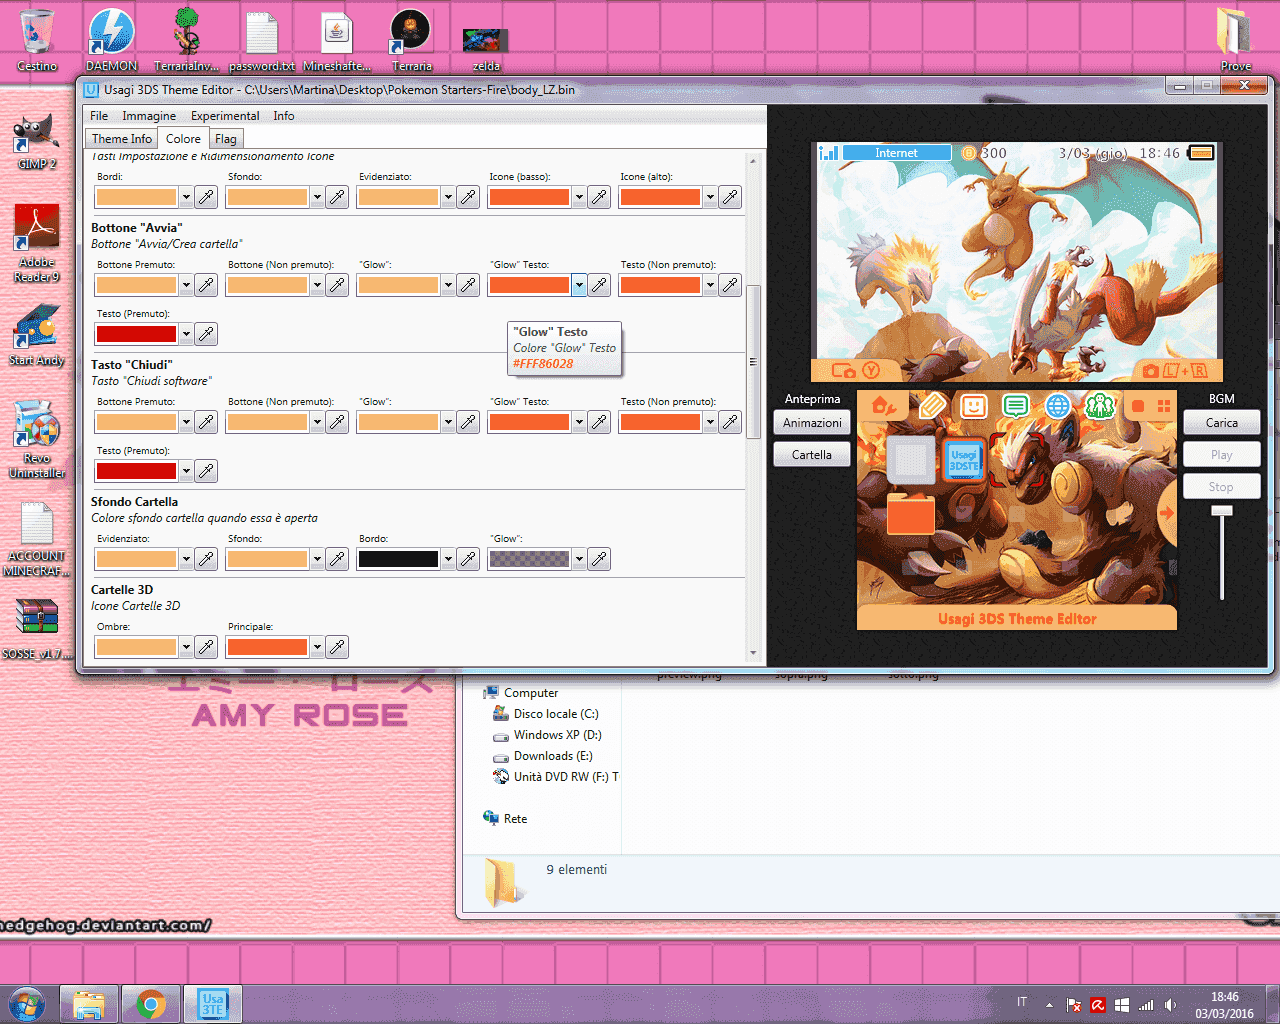Click the Usagi 3DS Theme Editor taskbar icon
1280x1024 pixels.
coord(213,1004)
